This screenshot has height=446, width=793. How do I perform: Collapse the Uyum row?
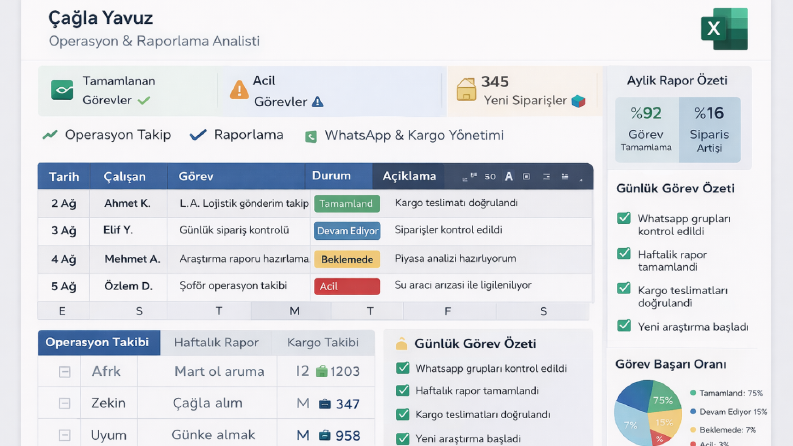pos(65,435)
